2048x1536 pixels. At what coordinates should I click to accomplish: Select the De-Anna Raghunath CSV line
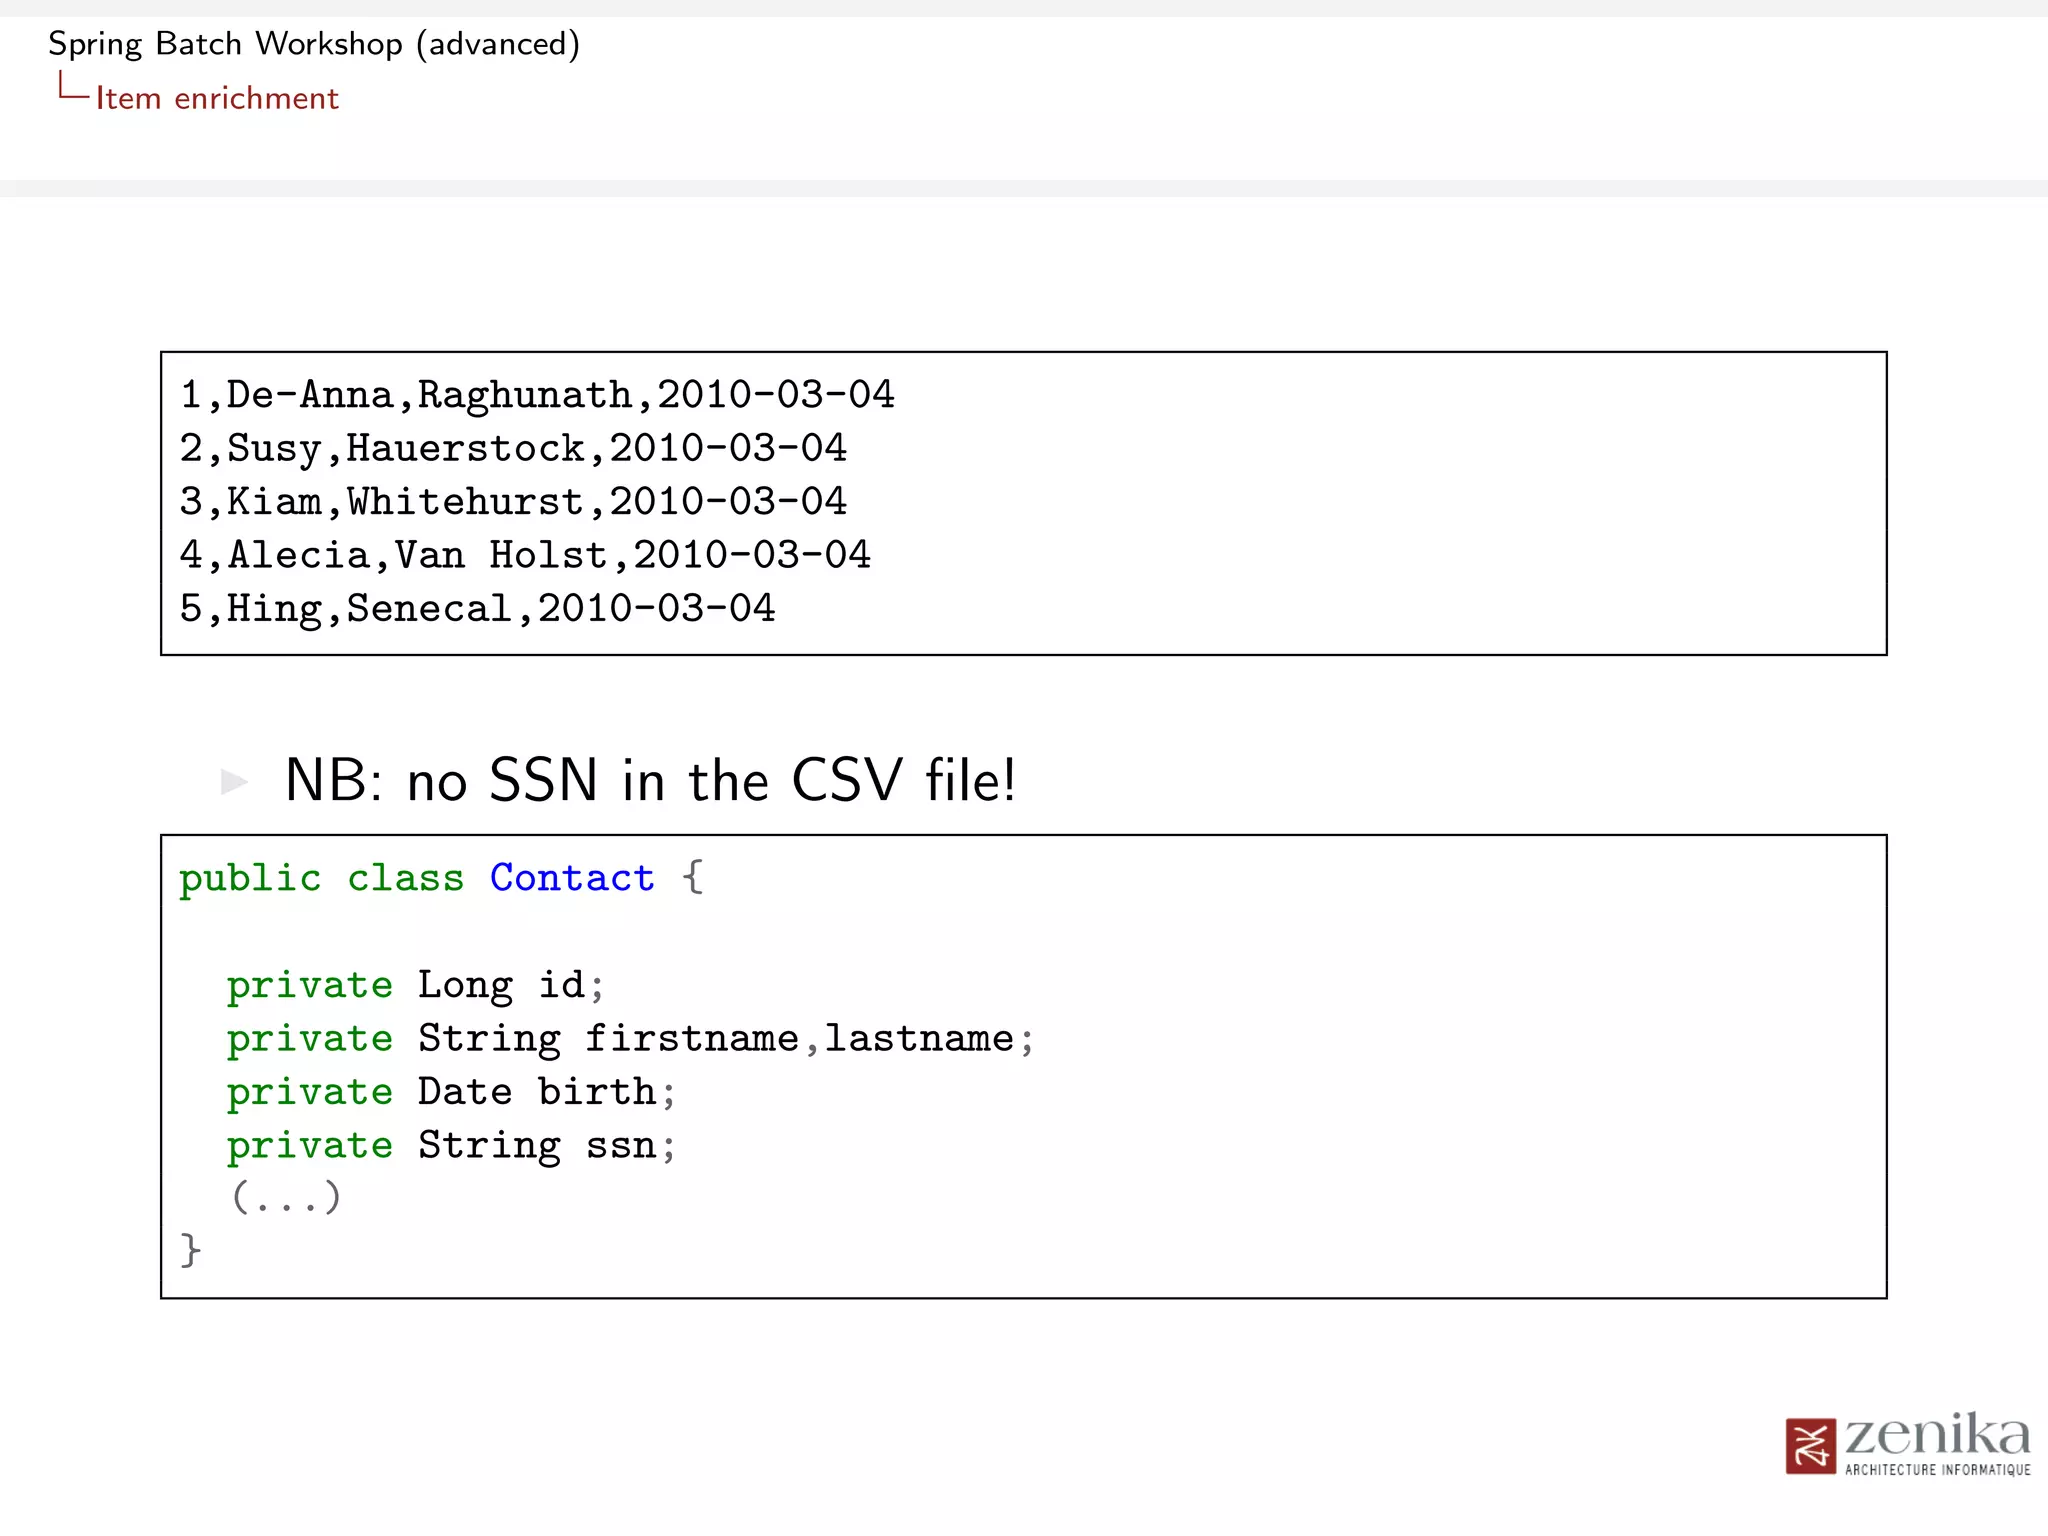(x=536, y=395)
